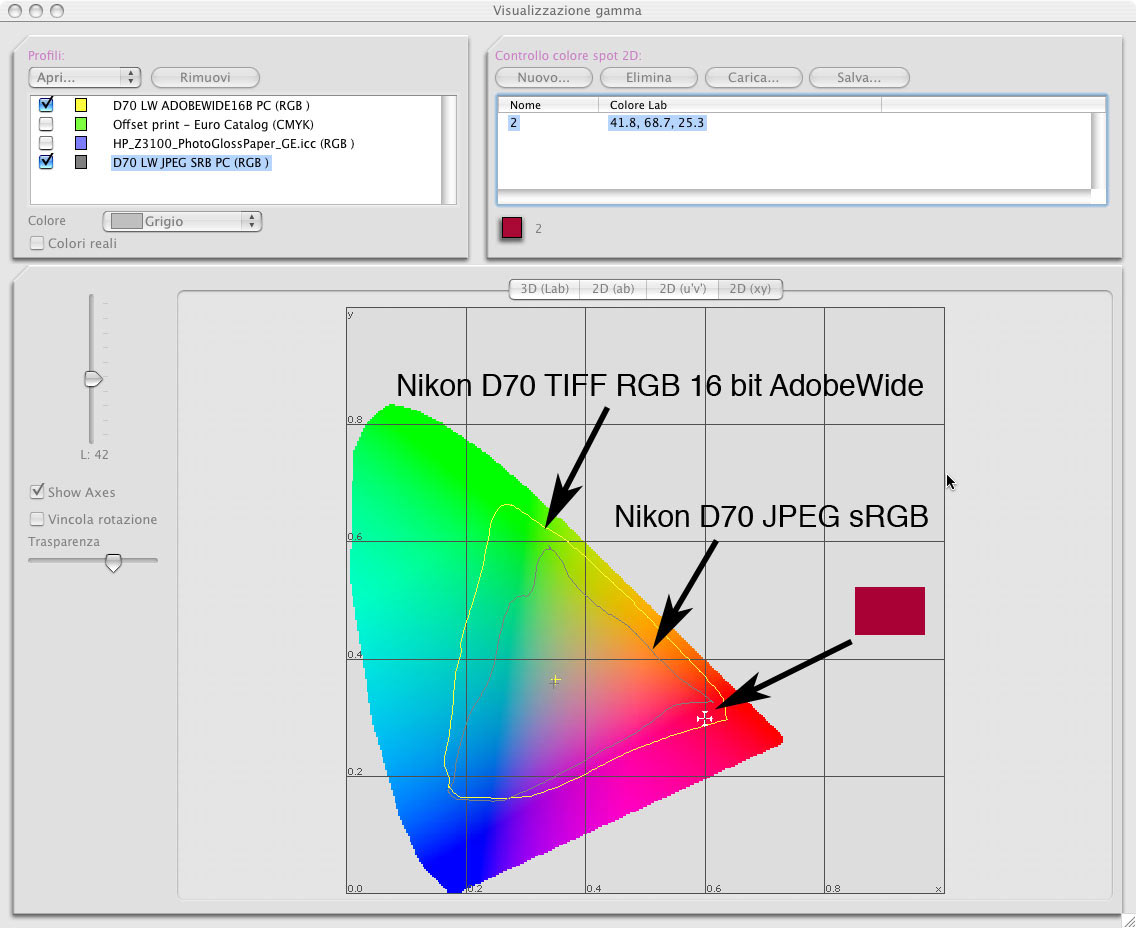The height and width of the screenshot is (928, 1136).
Task: Click the Lab value 41.8, 68.7, 25.3
Action: [x=656, y=122]
